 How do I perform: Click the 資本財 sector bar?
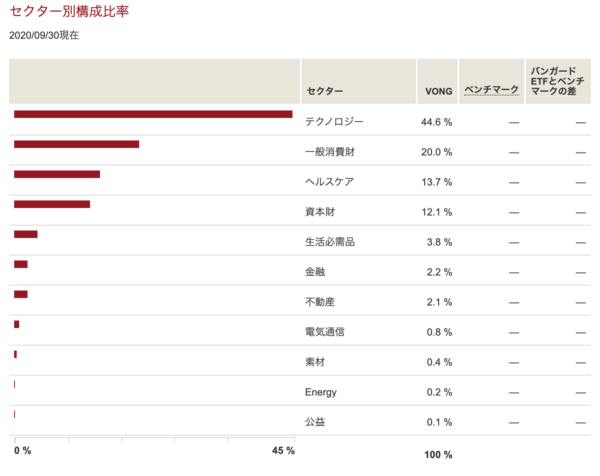(52, 204)
